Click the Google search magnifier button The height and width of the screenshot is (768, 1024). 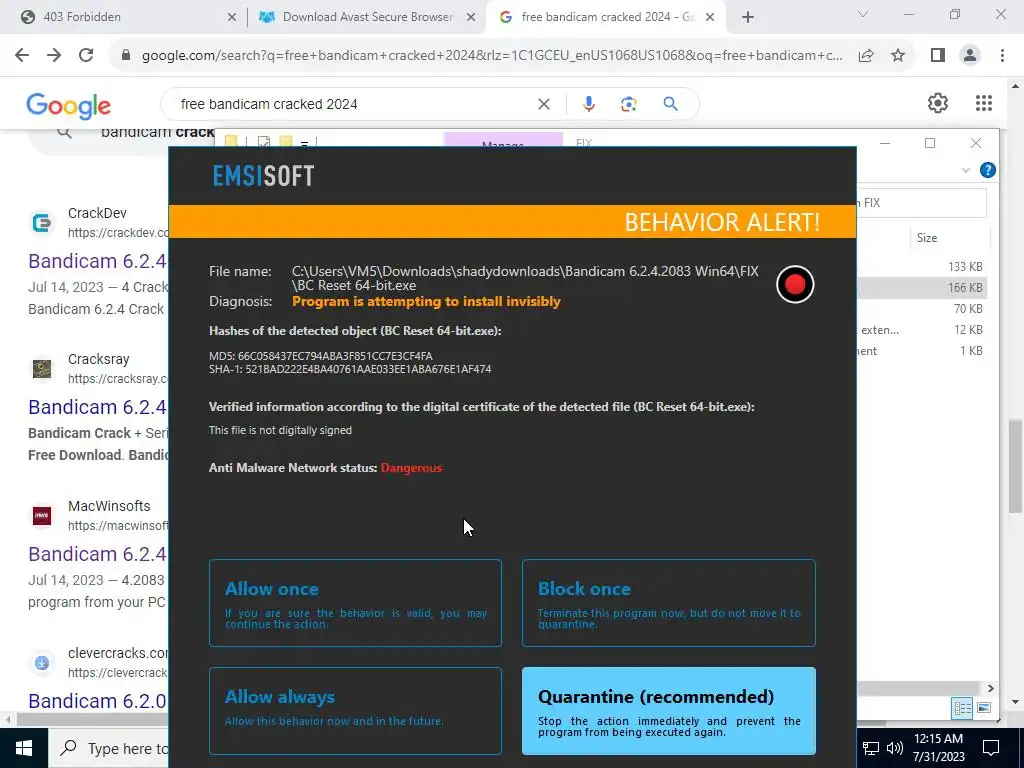670,104
